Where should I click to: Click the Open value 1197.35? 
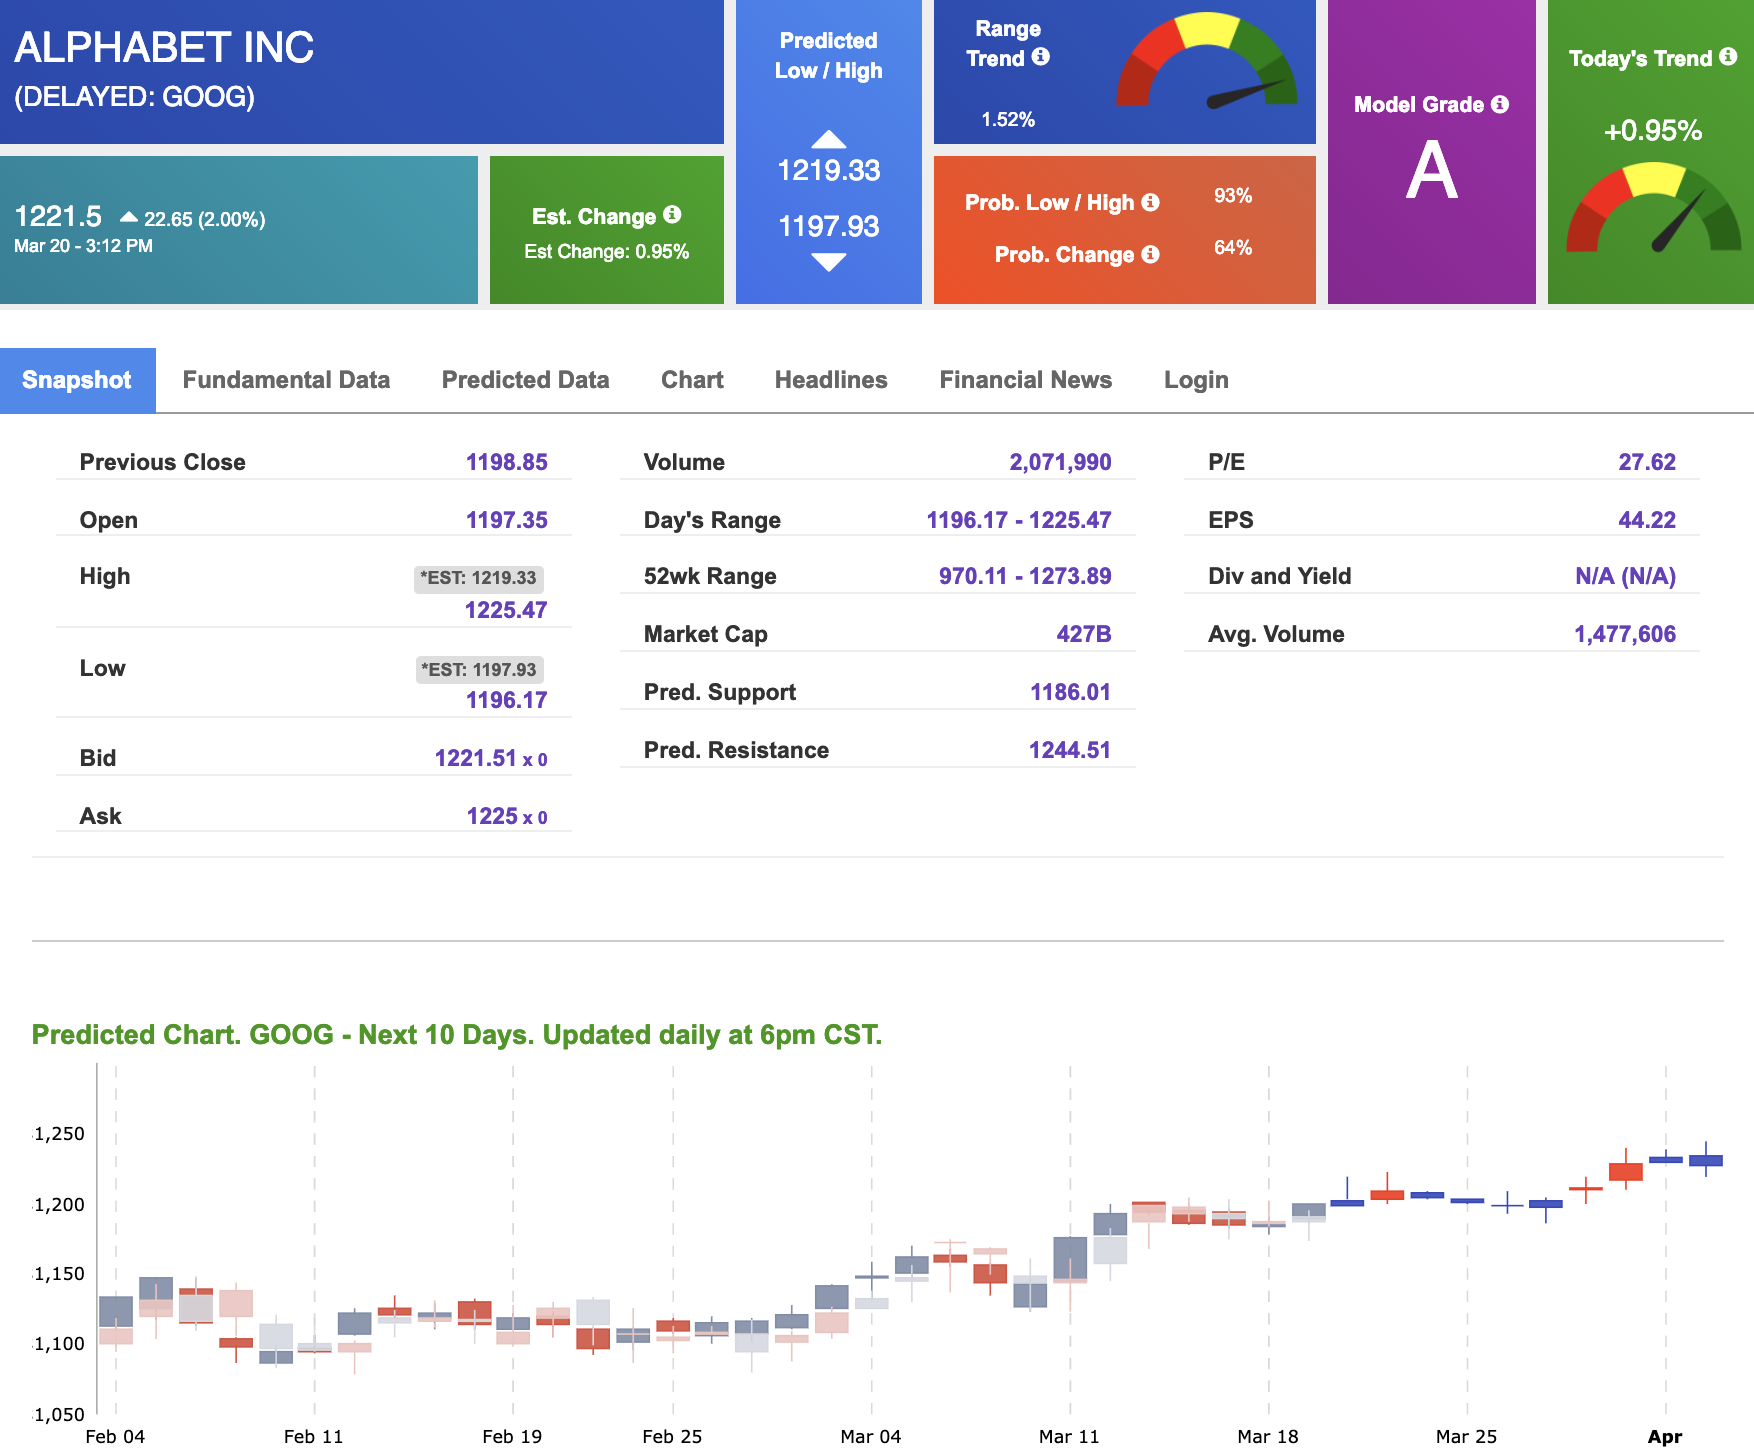[x=506, y=520]
